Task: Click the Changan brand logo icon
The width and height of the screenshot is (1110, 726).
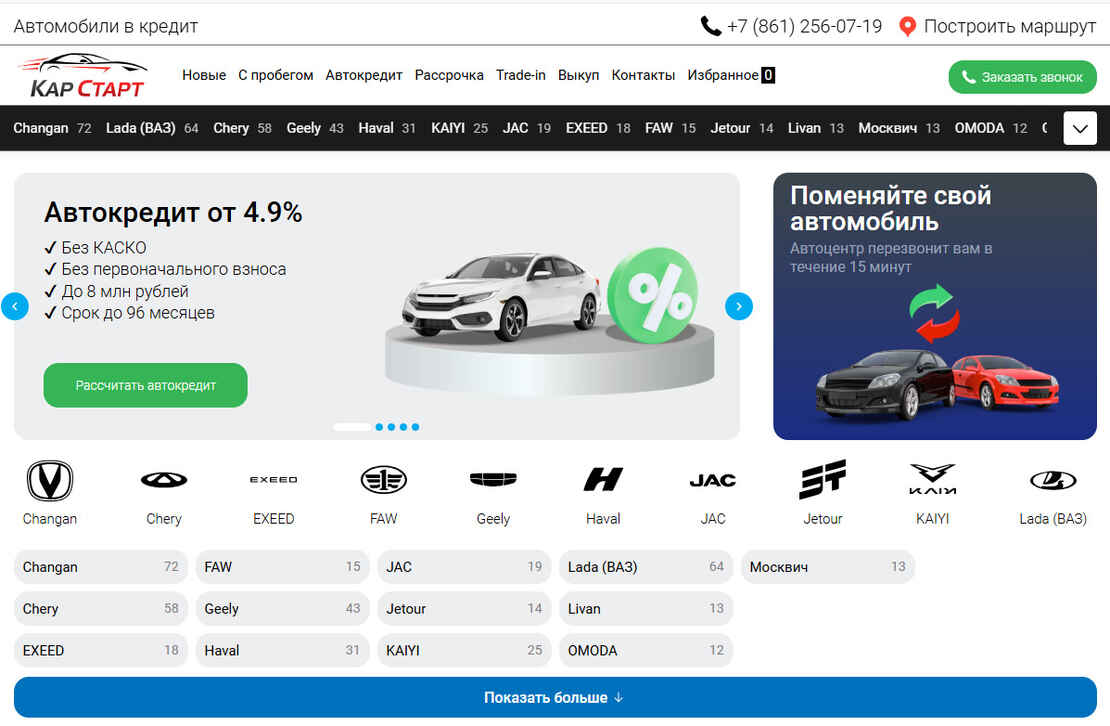Action: click(x=49, y=481)
